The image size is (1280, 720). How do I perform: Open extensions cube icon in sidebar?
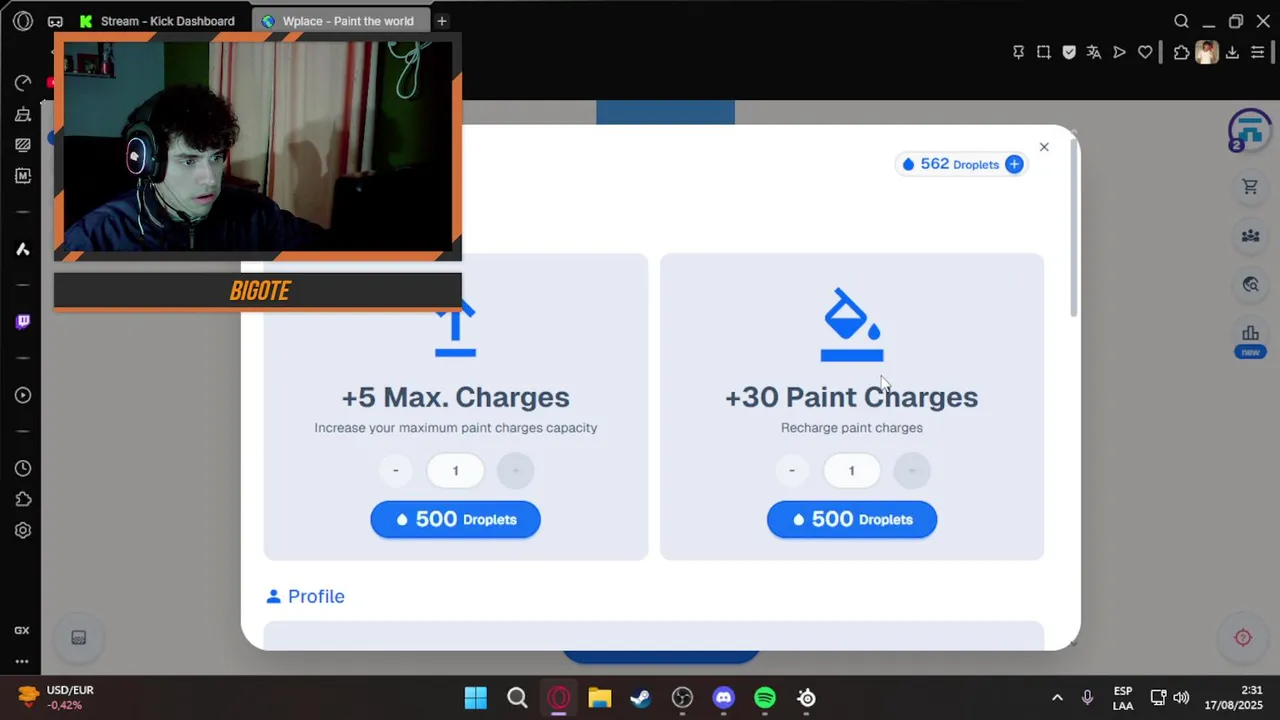point(23,499)
